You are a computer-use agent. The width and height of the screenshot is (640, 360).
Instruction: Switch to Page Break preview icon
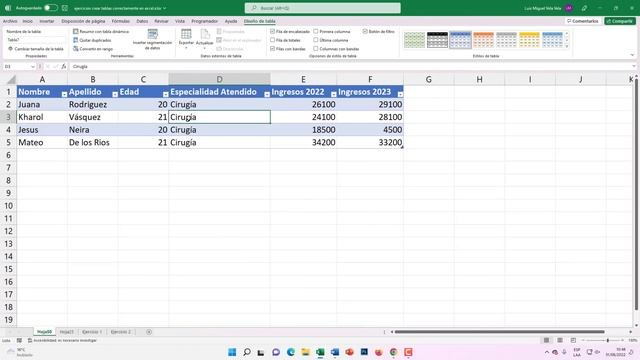573,340
